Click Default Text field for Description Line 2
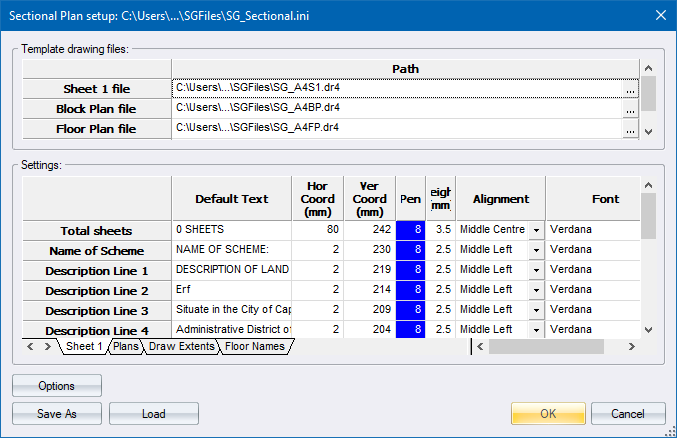This screenshot has height=438, width=677. 231,290
